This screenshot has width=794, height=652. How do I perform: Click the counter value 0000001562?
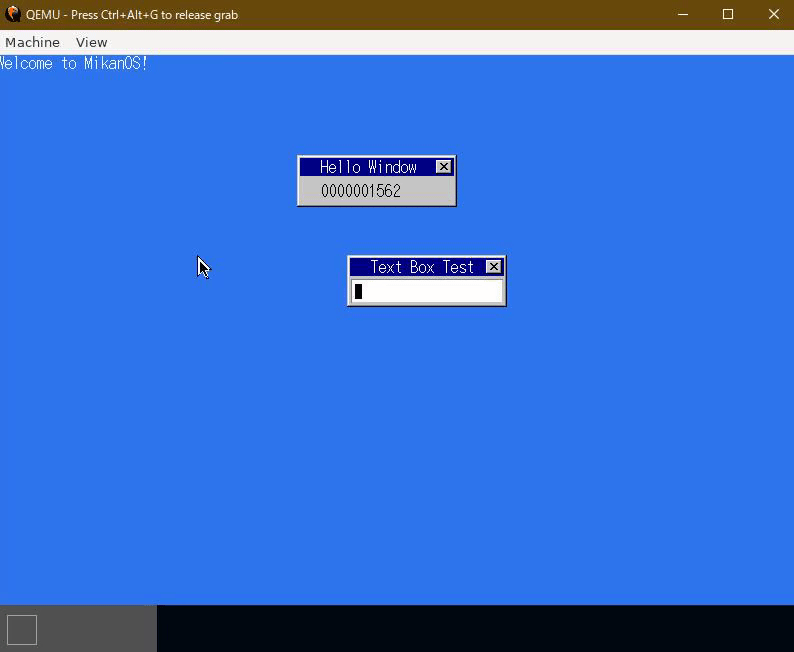pos(361,191)
